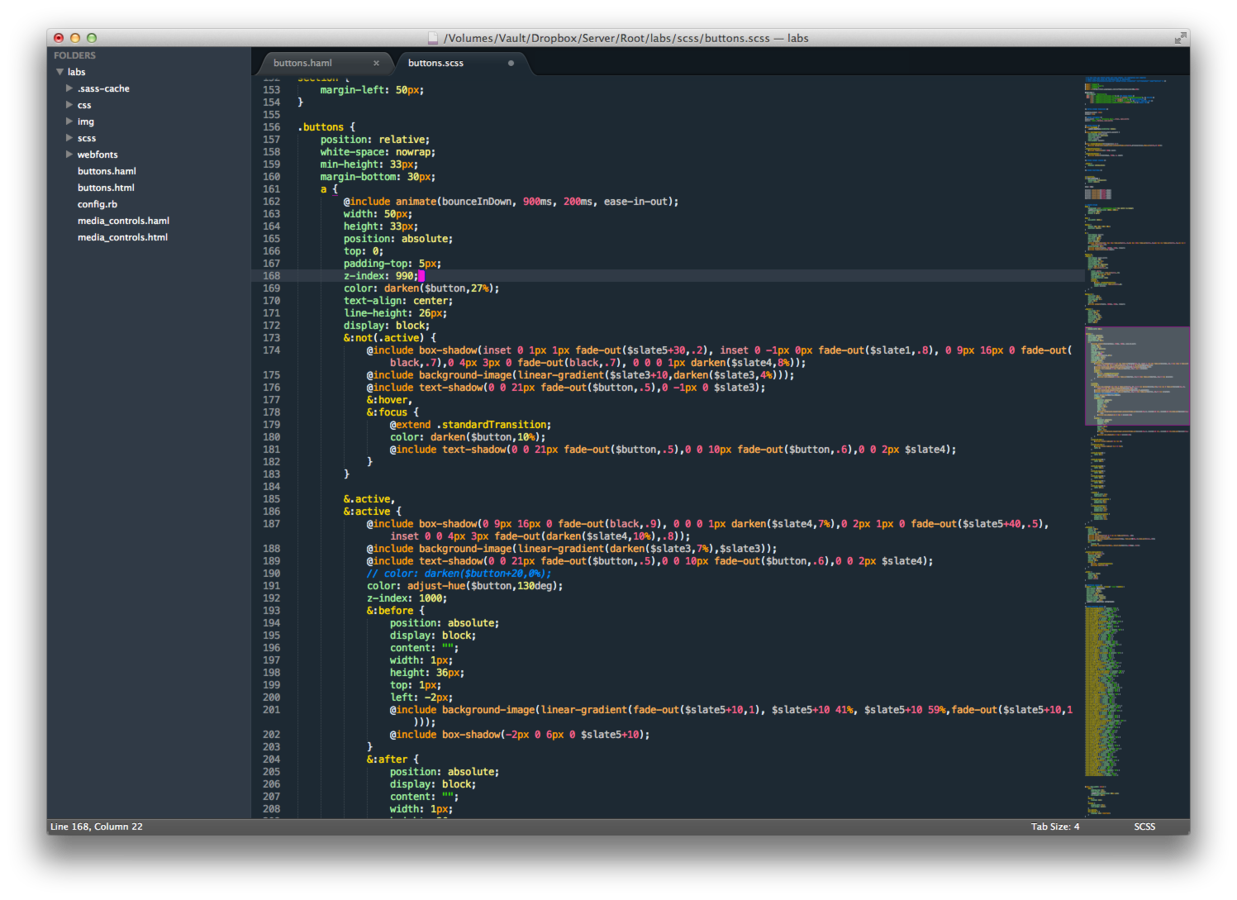This screenshot has width=1237, height=900.
Task: Click line number 168 in the gutter
Action: [271, 276]
